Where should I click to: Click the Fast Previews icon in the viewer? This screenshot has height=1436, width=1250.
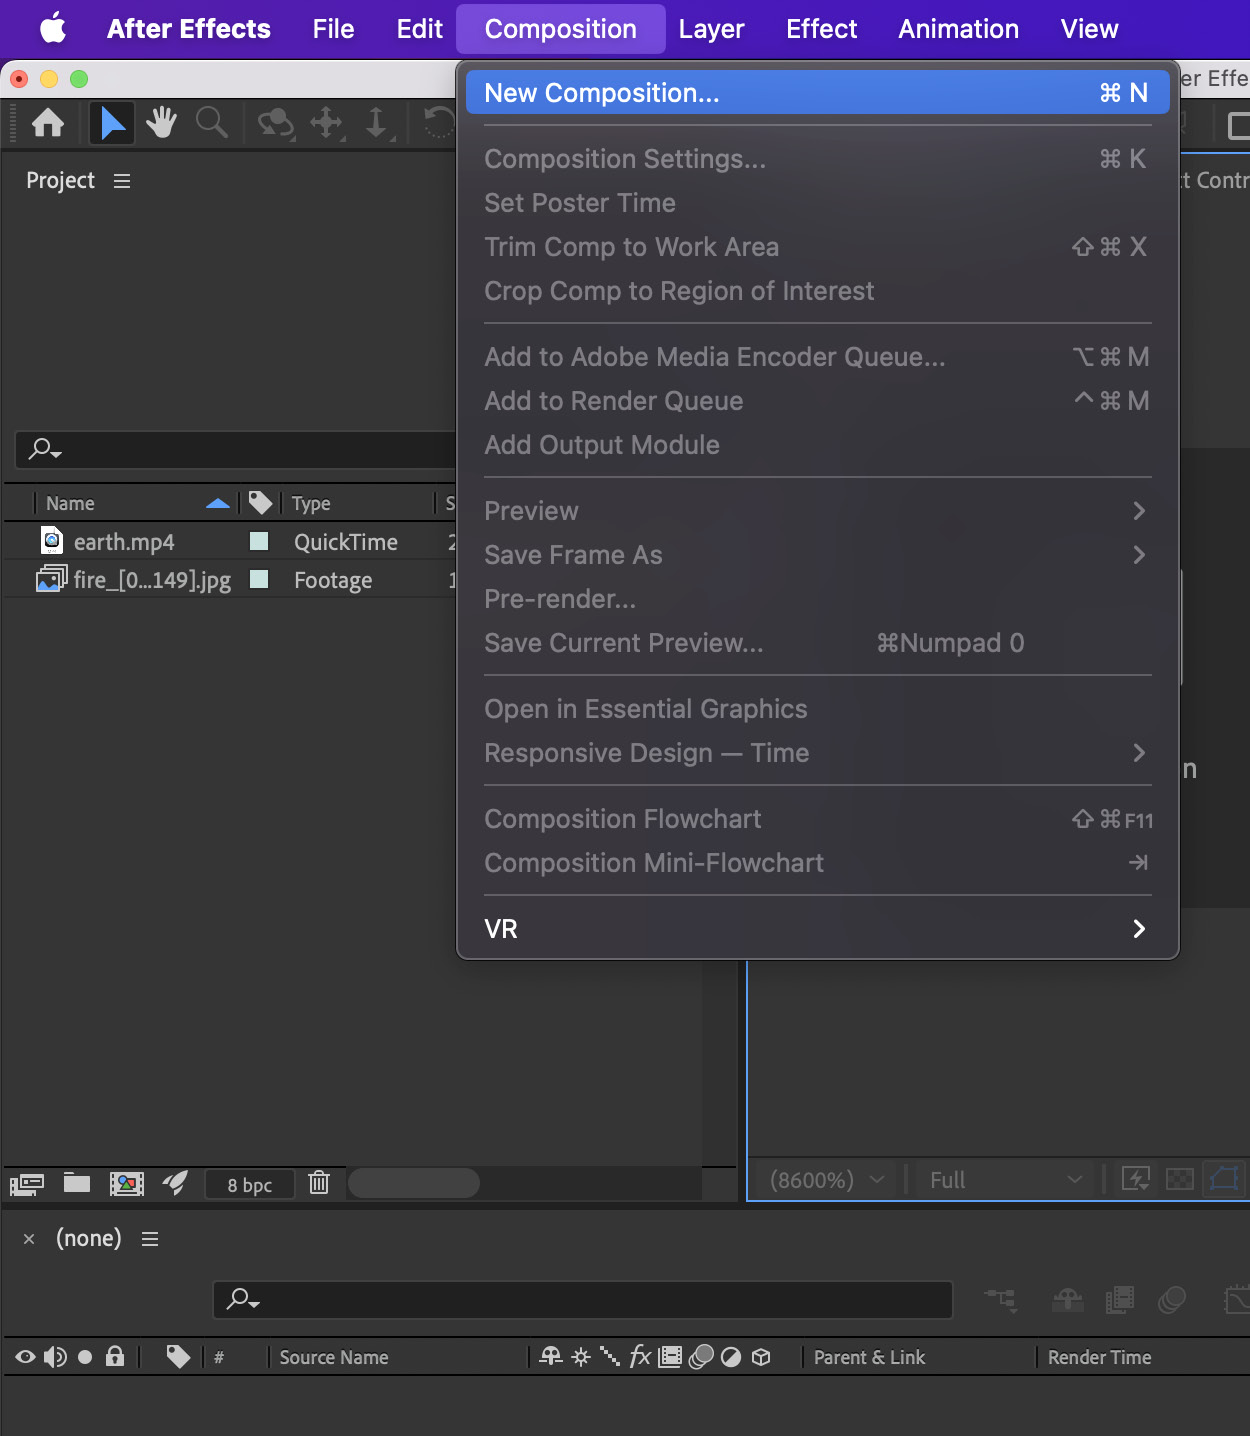(1136, 1179)
